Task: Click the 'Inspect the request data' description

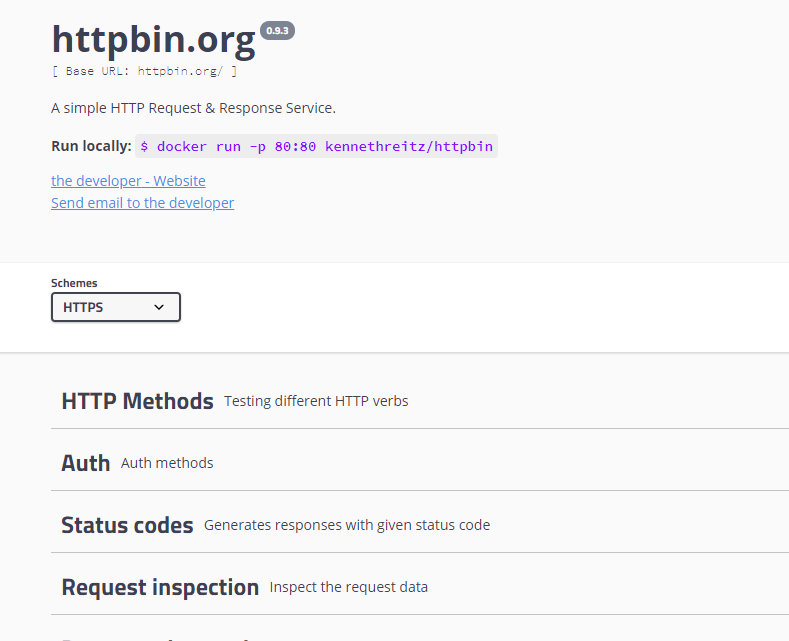Action: (x=348, y=587)
